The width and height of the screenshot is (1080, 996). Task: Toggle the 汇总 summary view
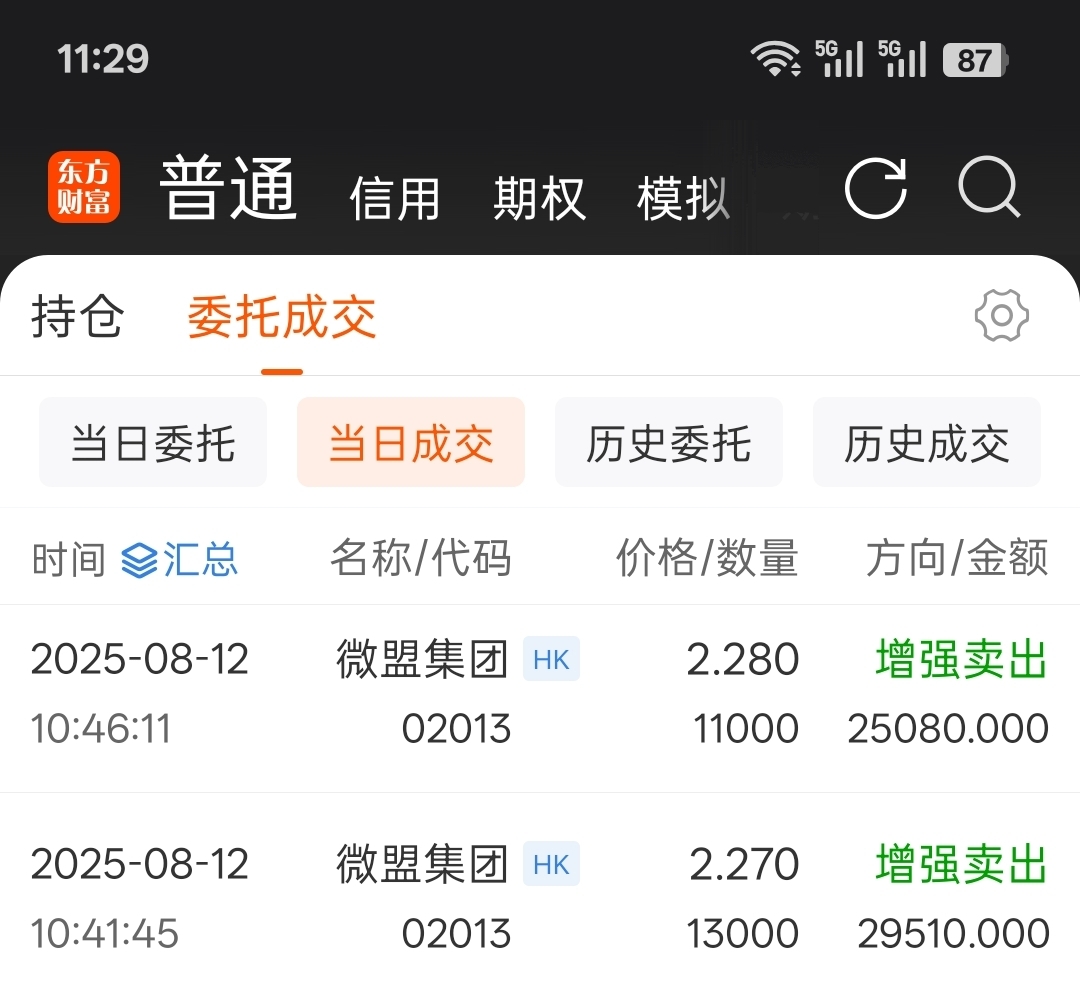(x=180, y=560)
